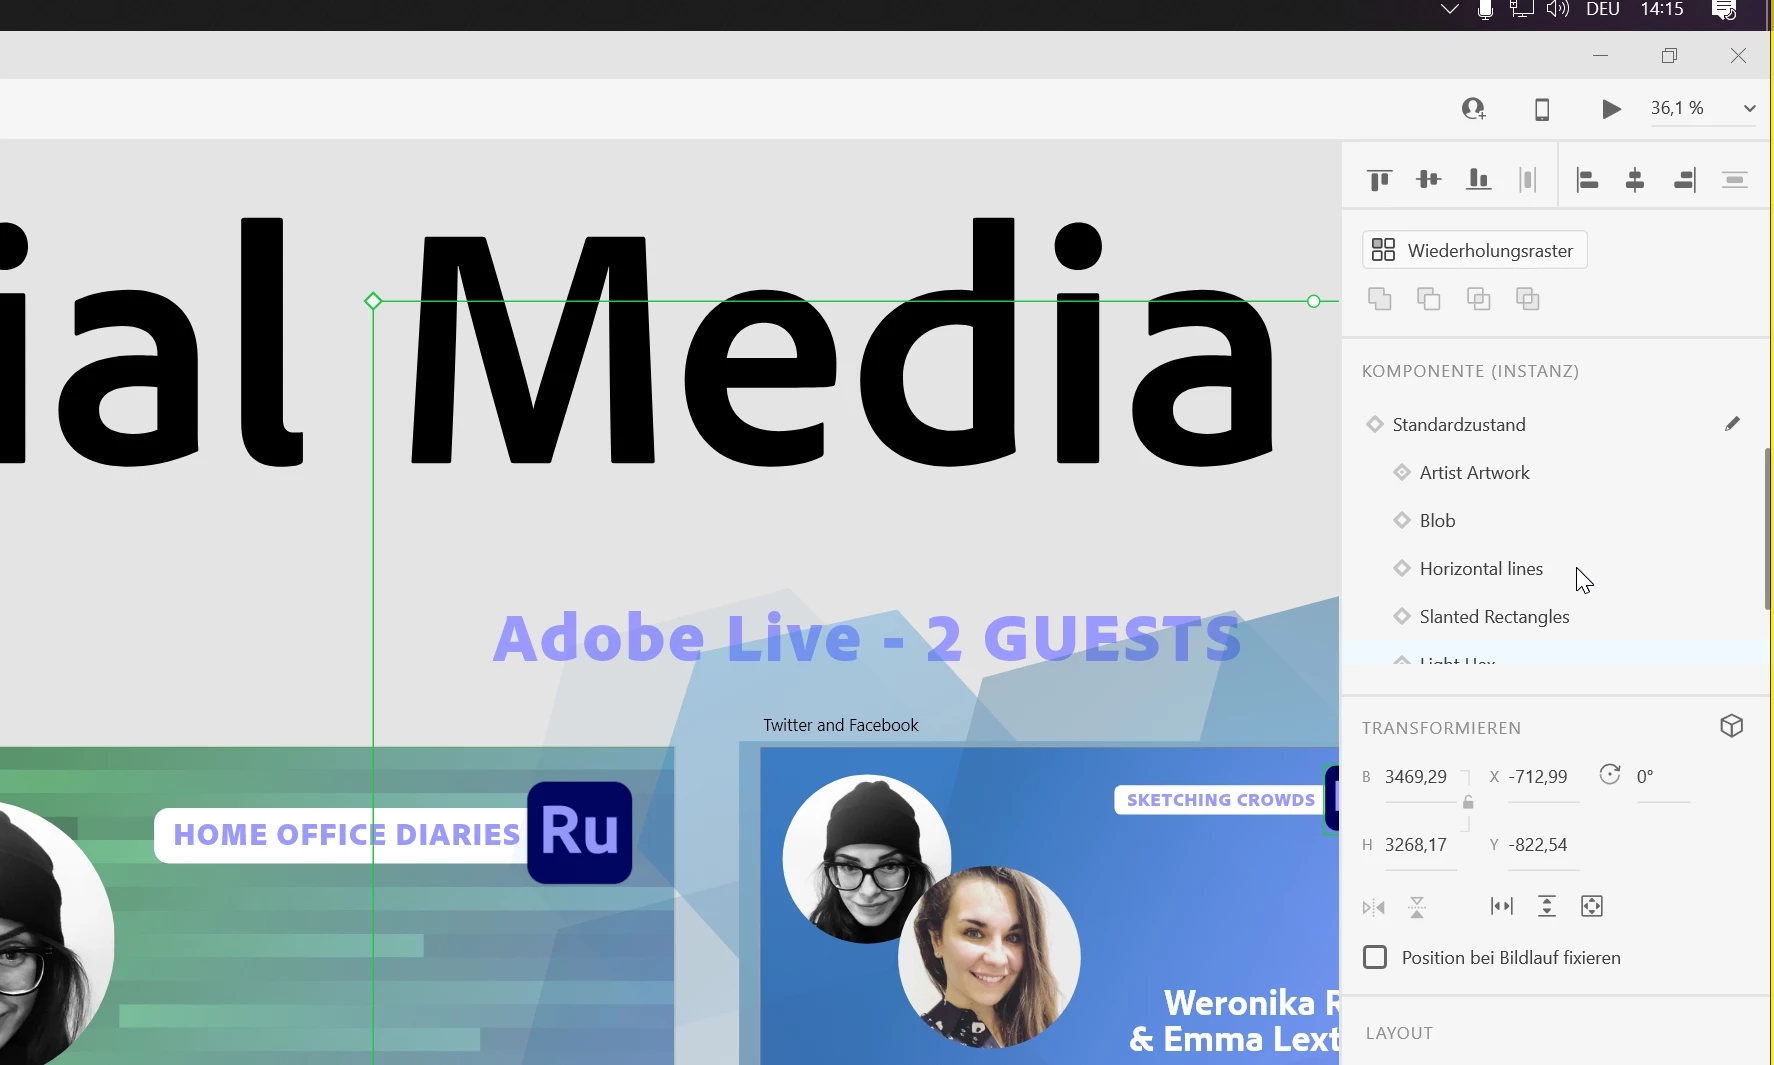Open mobile device preview icon
This screenshot has width=1774, height=1065.
click(x=1542, y=109)
